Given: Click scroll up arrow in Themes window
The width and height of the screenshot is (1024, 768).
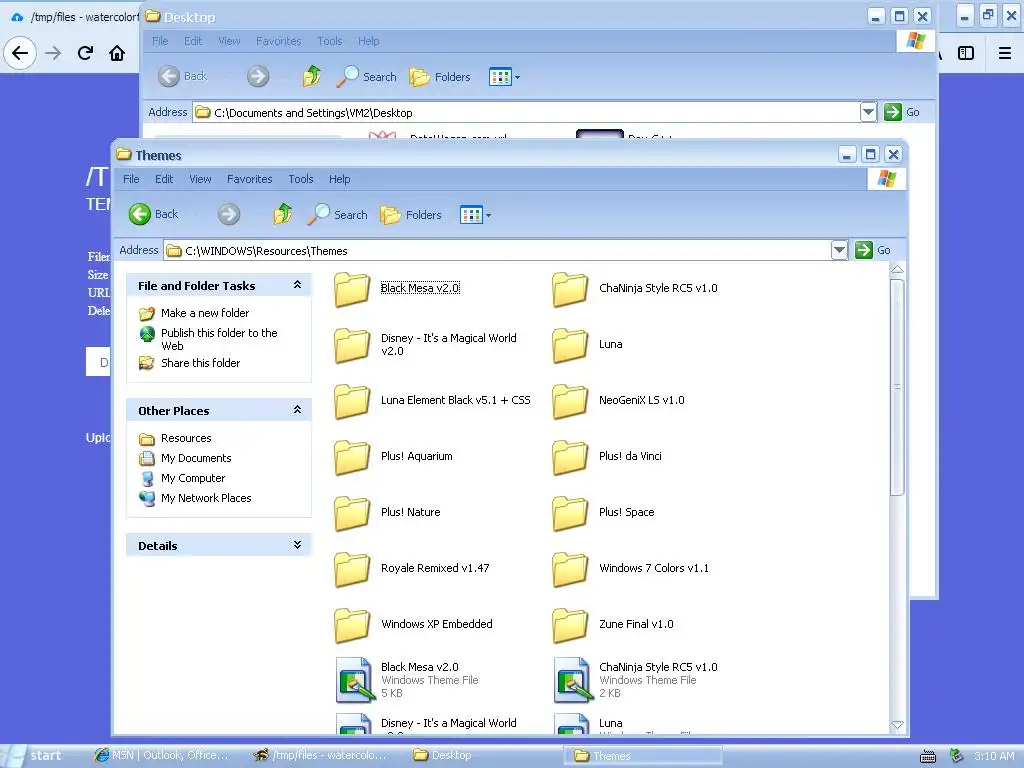Looking at the screenshot, I should pos(897,270).
